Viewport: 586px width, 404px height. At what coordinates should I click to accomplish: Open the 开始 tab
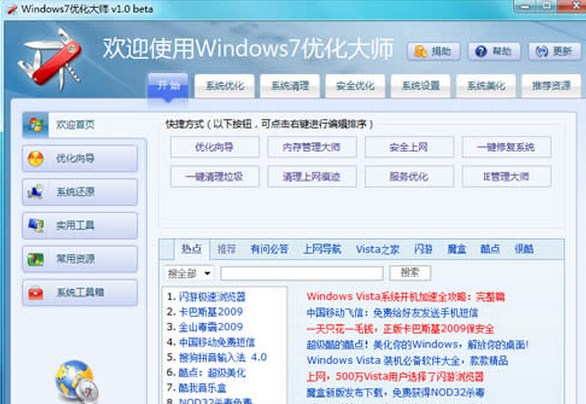(168, 86)
